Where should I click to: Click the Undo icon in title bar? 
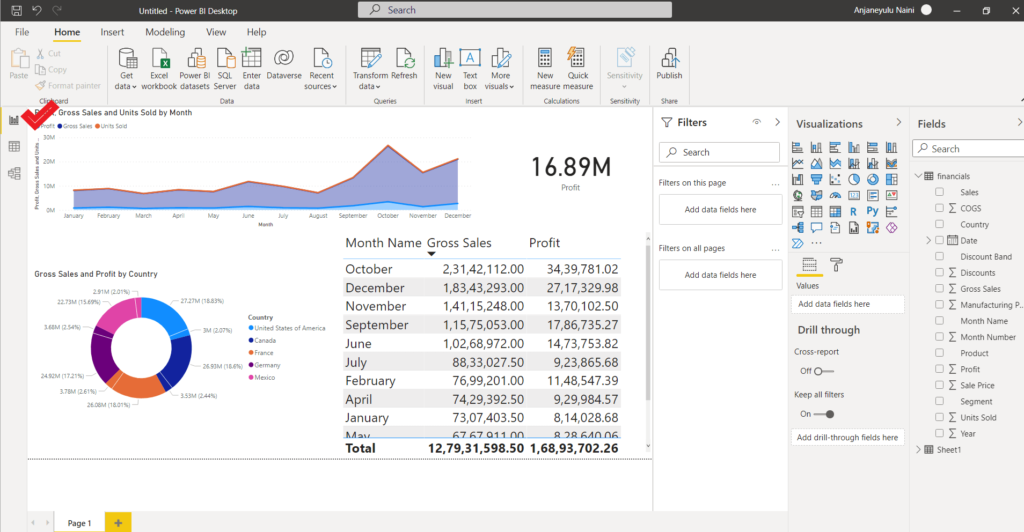tap(37, 10)
